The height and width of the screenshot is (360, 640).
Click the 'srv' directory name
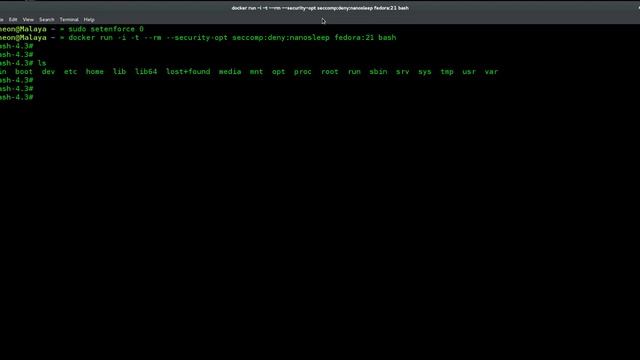pos(402,71)
